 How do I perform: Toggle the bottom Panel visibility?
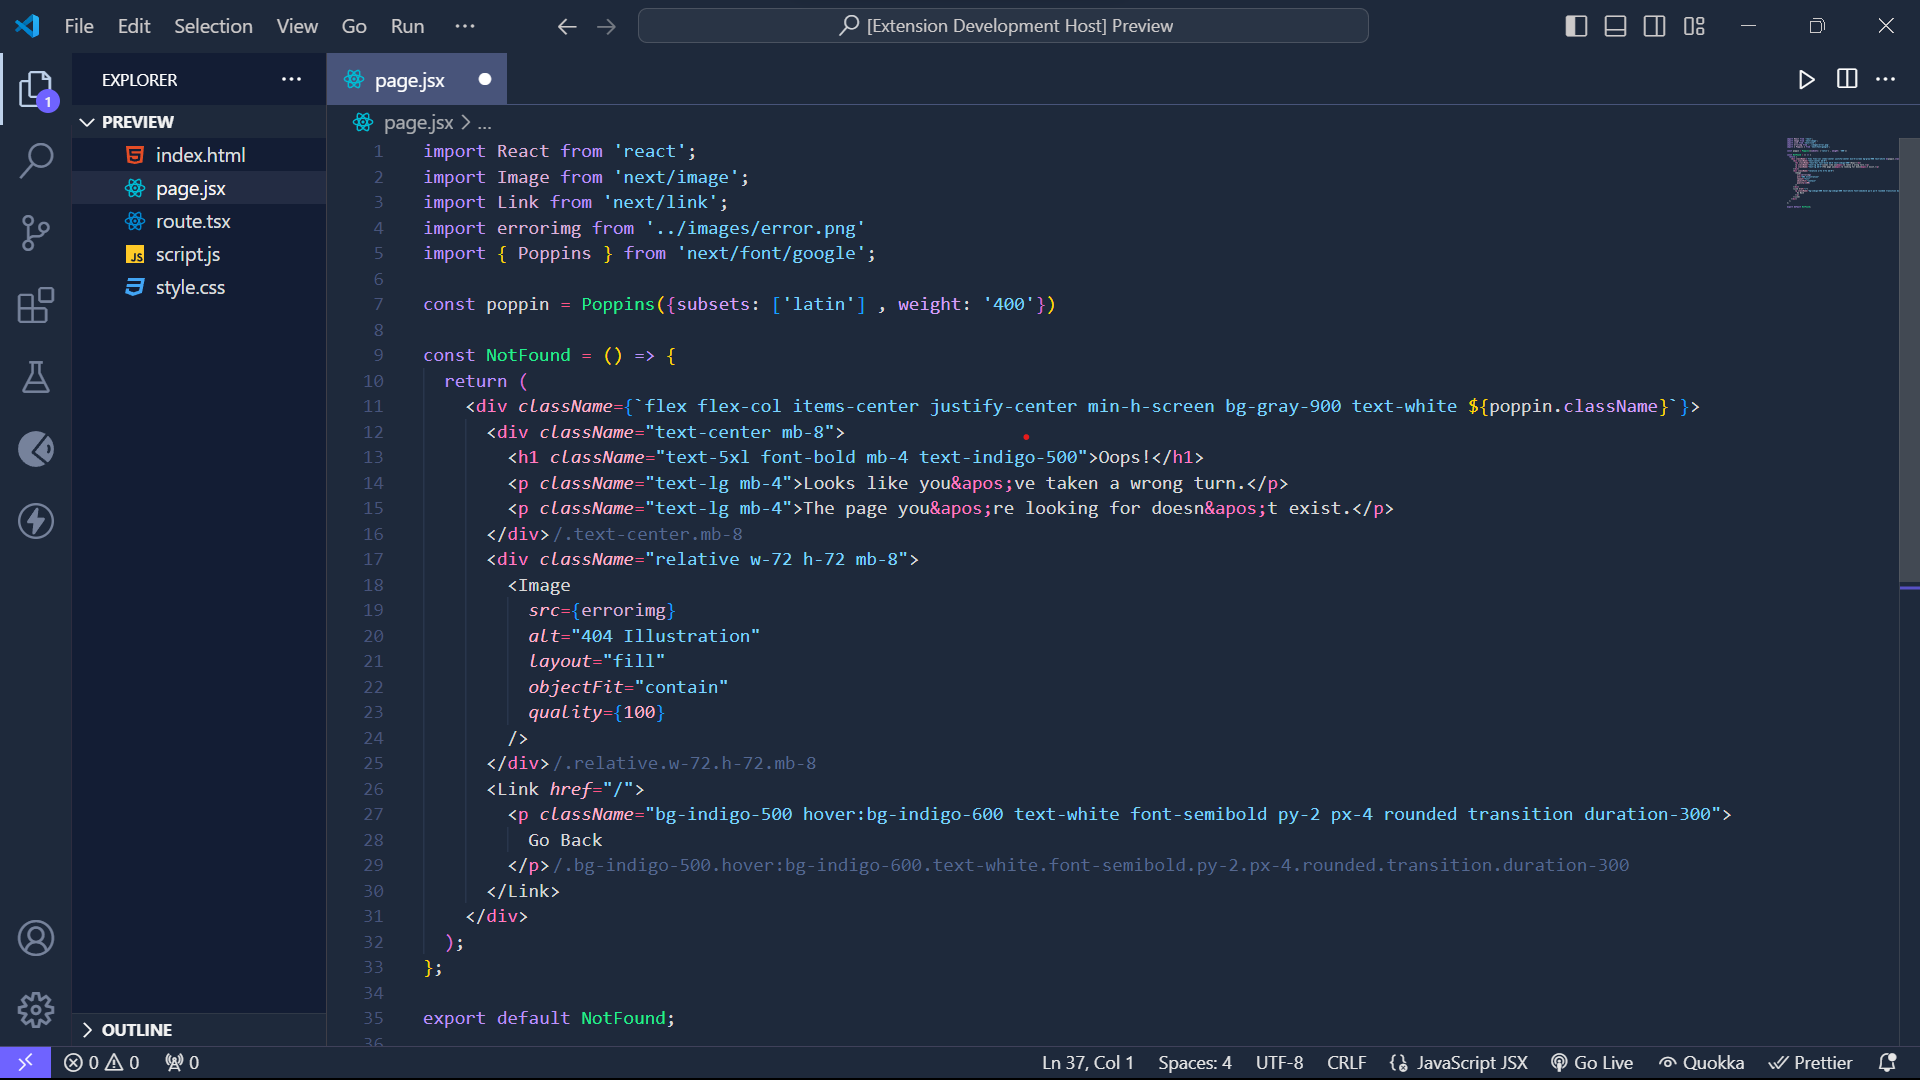[x=1615, y=26]
